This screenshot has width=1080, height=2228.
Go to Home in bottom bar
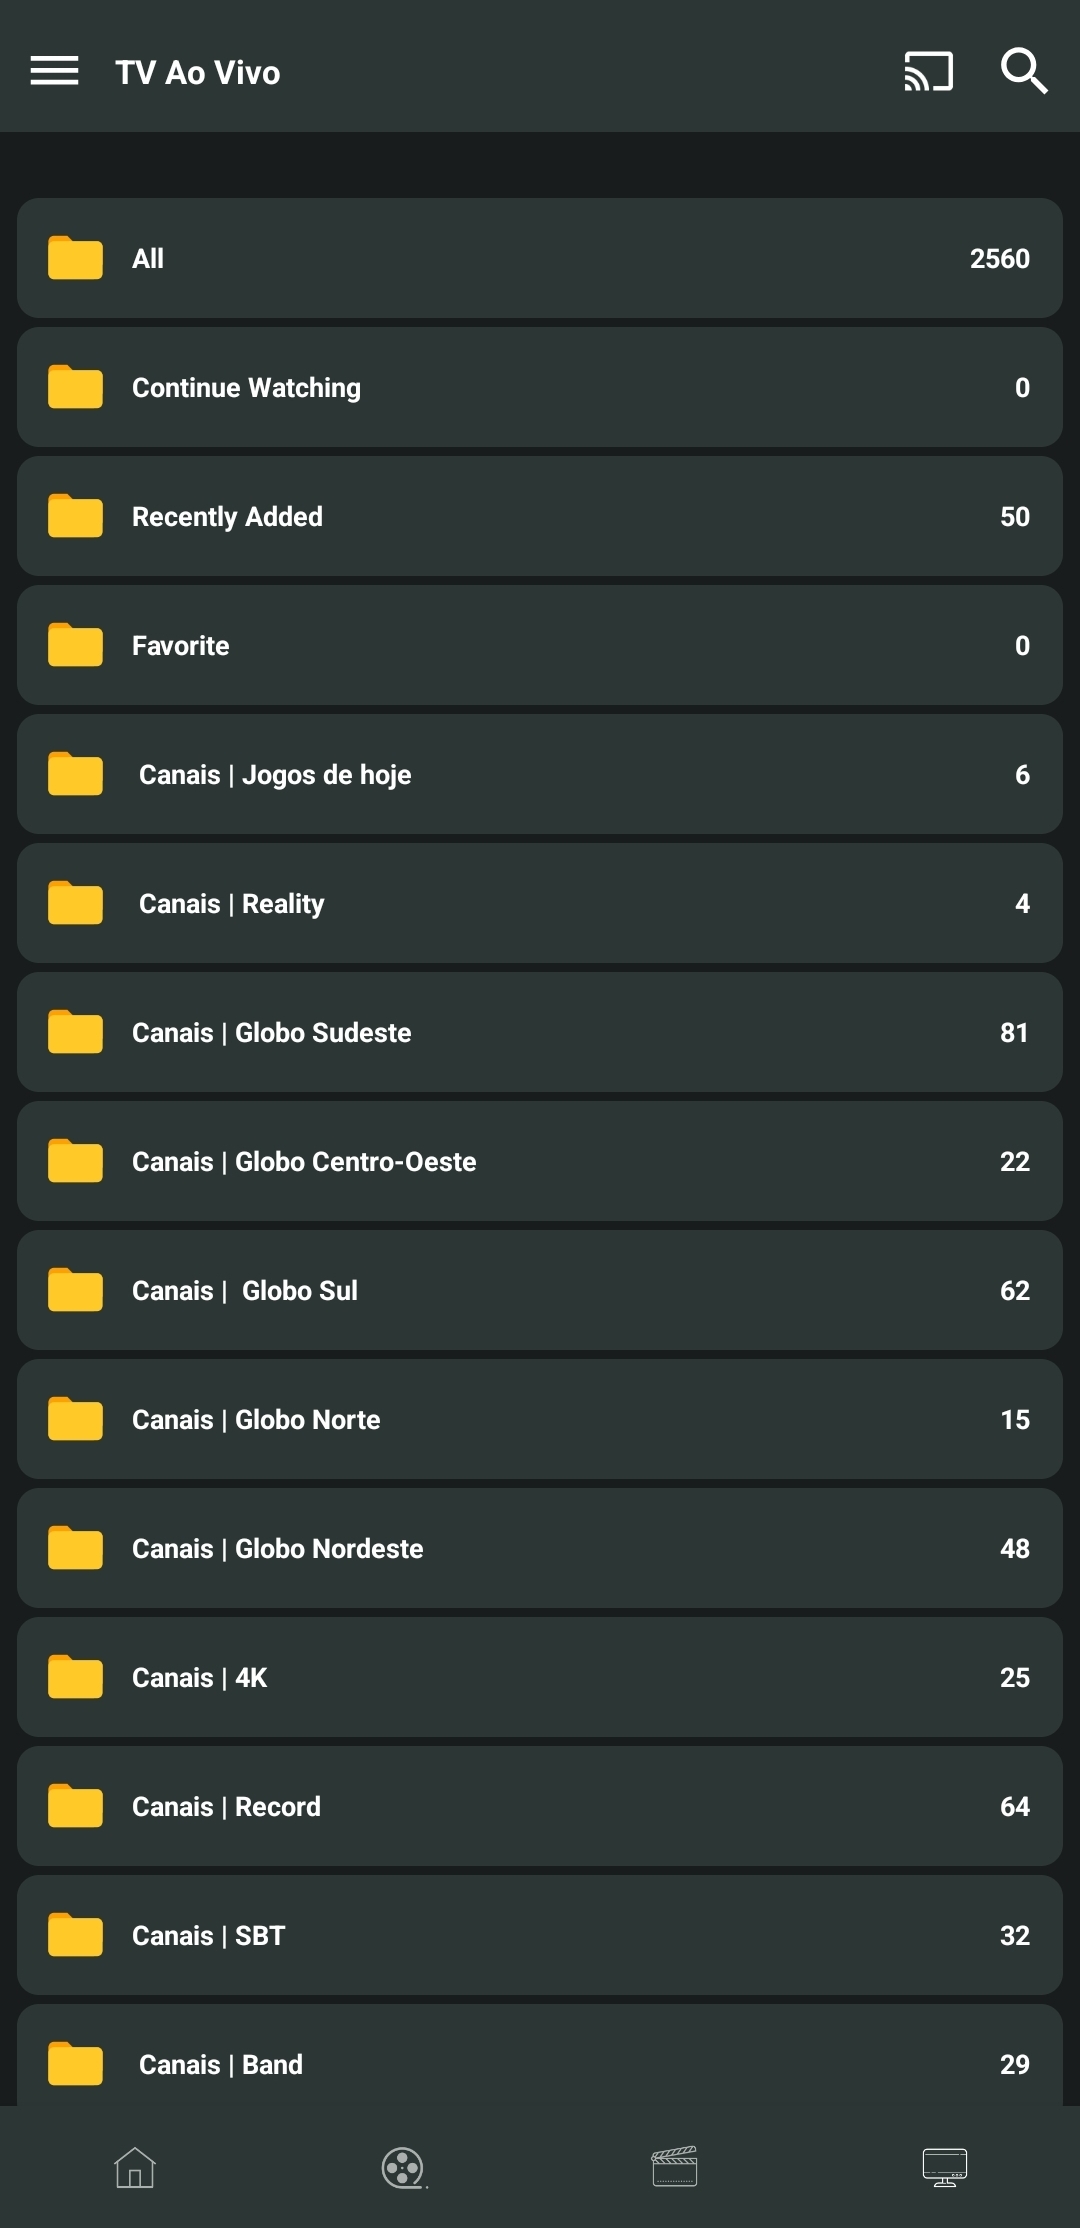coord(135,2167)
